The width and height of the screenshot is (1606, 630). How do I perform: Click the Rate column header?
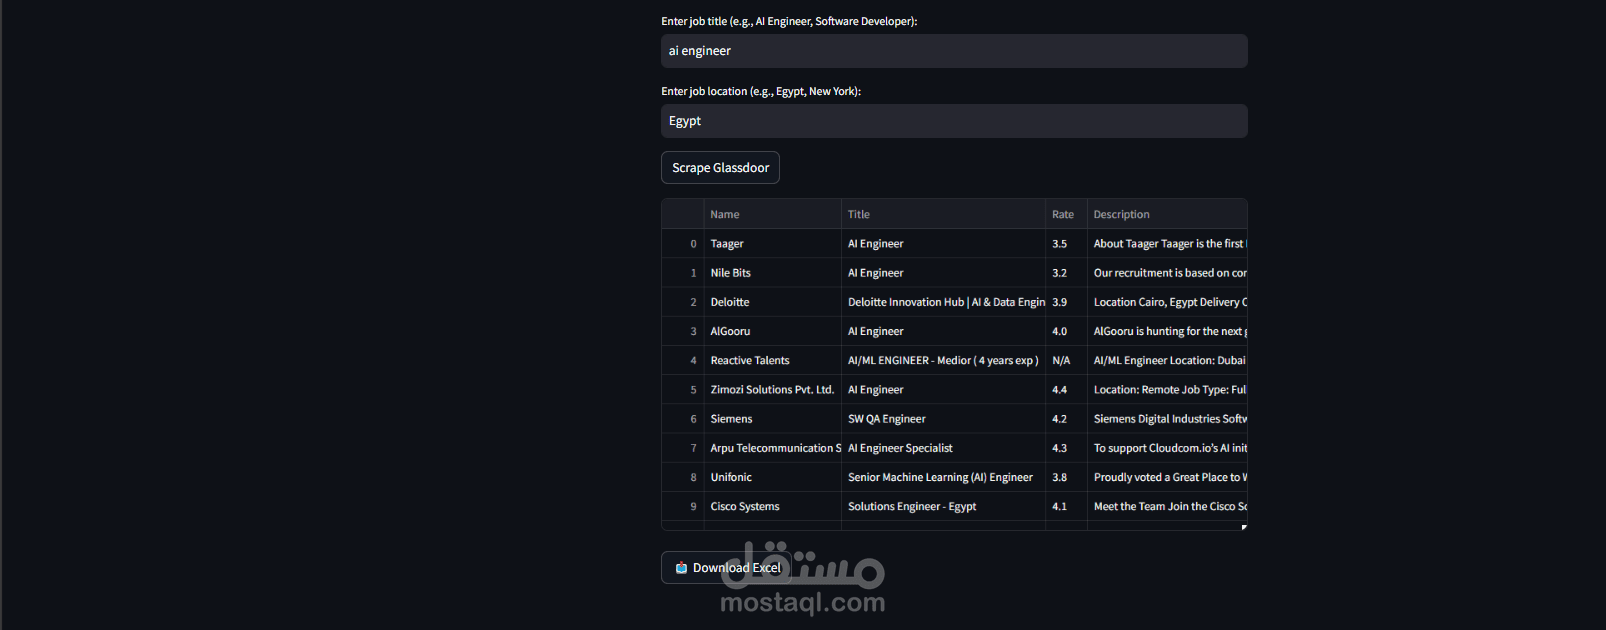point(1066,214)
